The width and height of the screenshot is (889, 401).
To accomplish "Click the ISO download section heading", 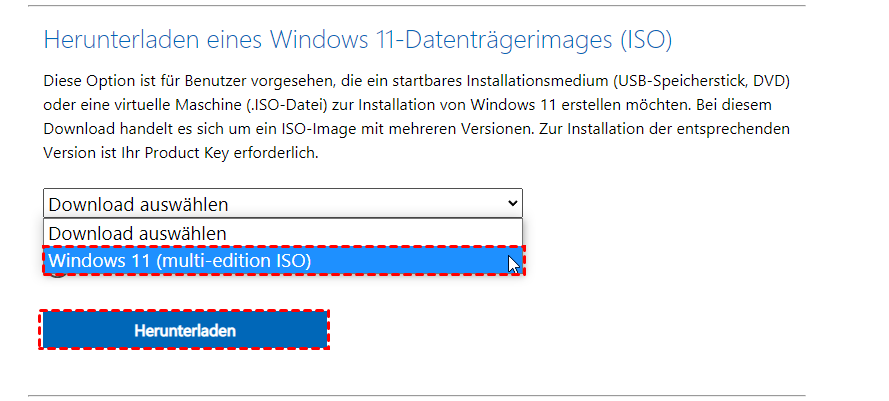I will pos(357,41).
